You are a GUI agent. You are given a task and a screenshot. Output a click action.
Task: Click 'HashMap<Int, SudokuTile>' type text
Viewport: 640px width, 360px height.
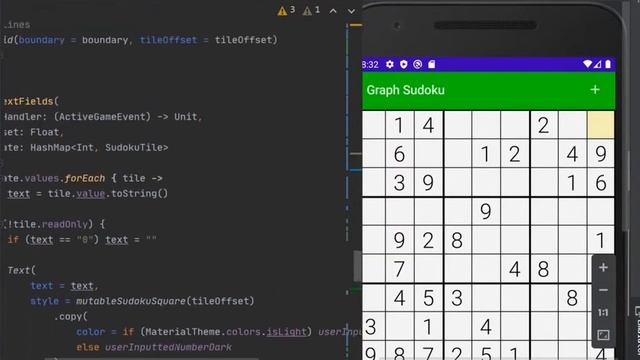click(99, 147)
